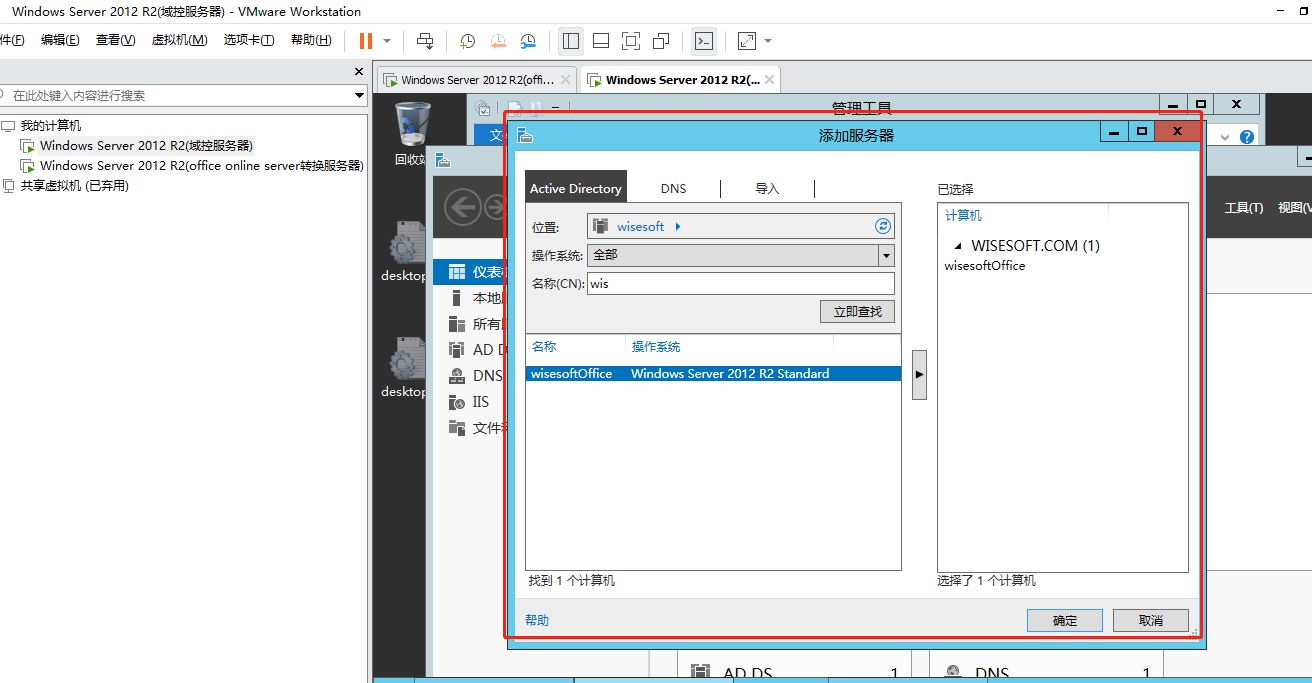Open the 虚拟机(M) menu

179,40
